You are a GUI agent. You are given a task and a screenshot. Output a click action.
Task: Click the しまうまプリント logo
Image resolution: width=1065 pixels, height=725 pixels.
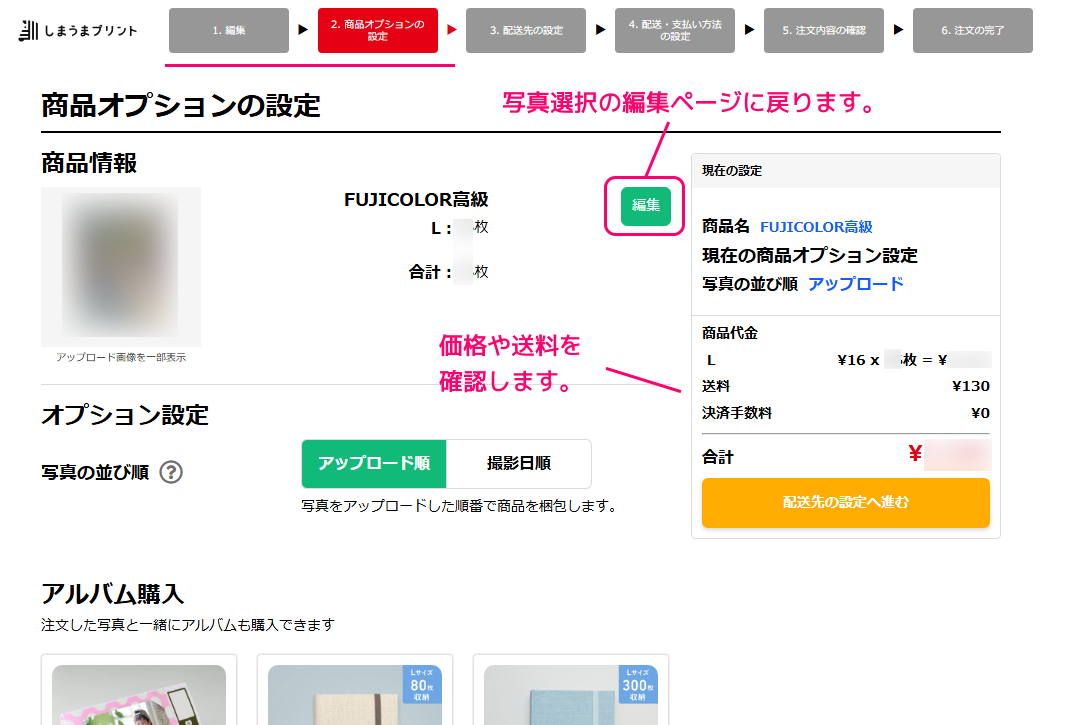(x=78, y=31)
